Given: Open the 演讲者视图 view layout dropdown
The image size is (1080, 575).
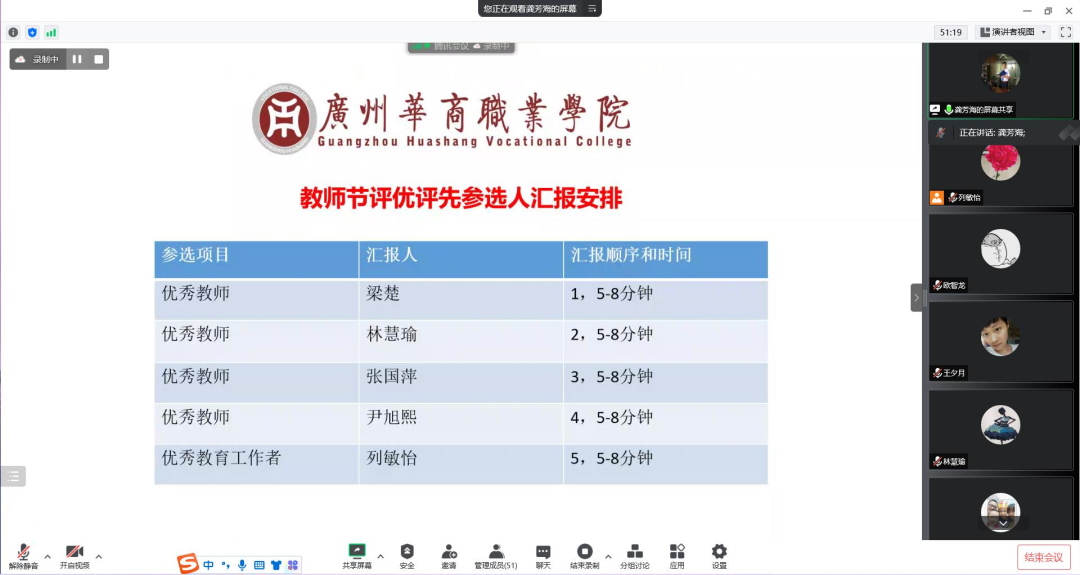Looking at the screenshot, I should click(x=1012, y=32).
